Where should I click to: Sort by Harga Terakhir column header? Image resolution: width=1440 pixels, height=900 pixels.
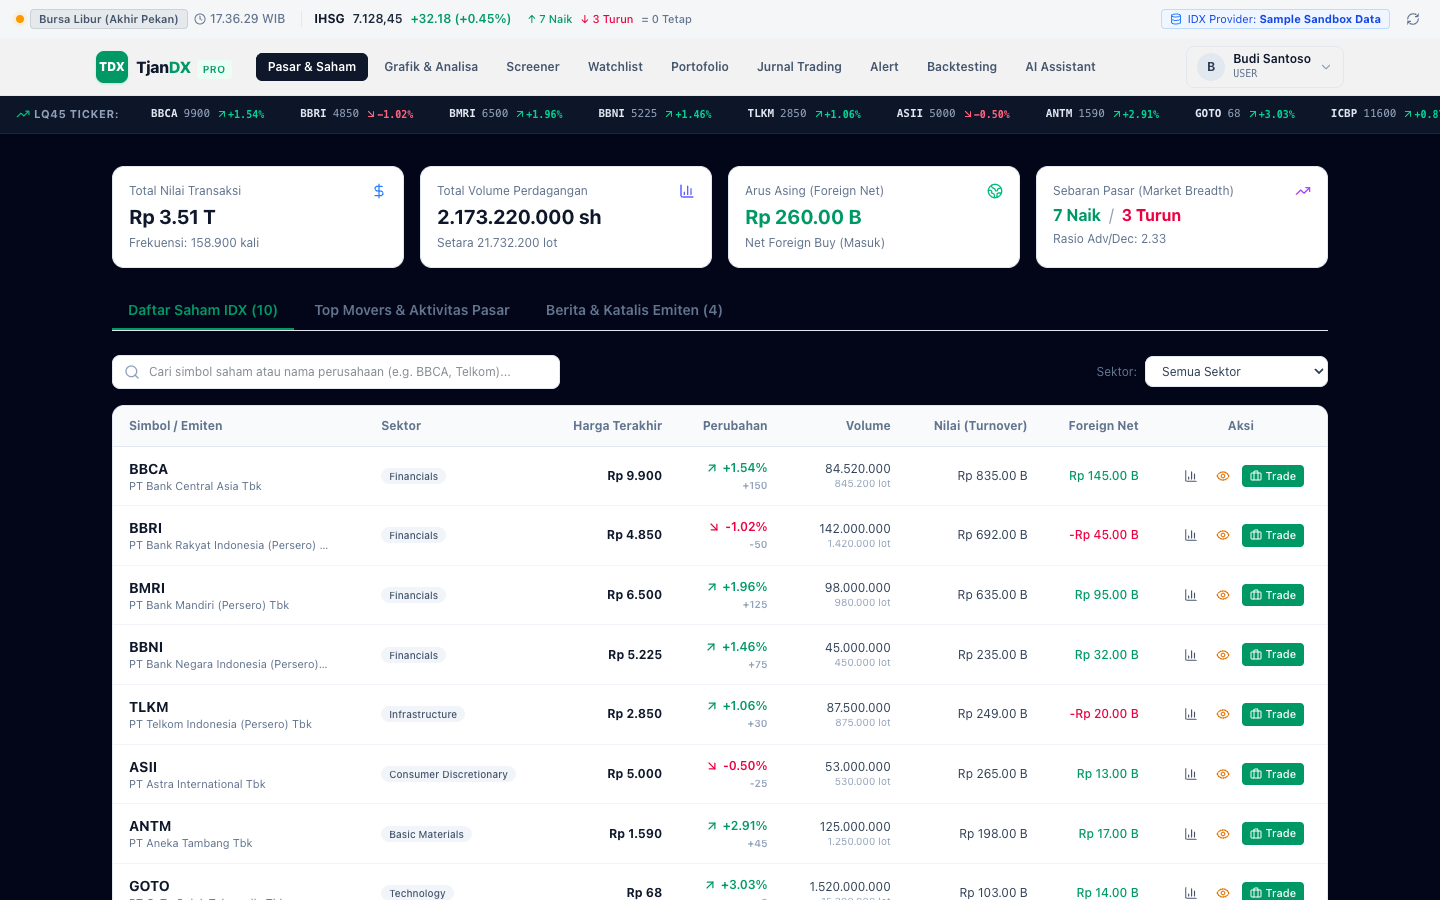pyautogui.click(x=617, y=426)
